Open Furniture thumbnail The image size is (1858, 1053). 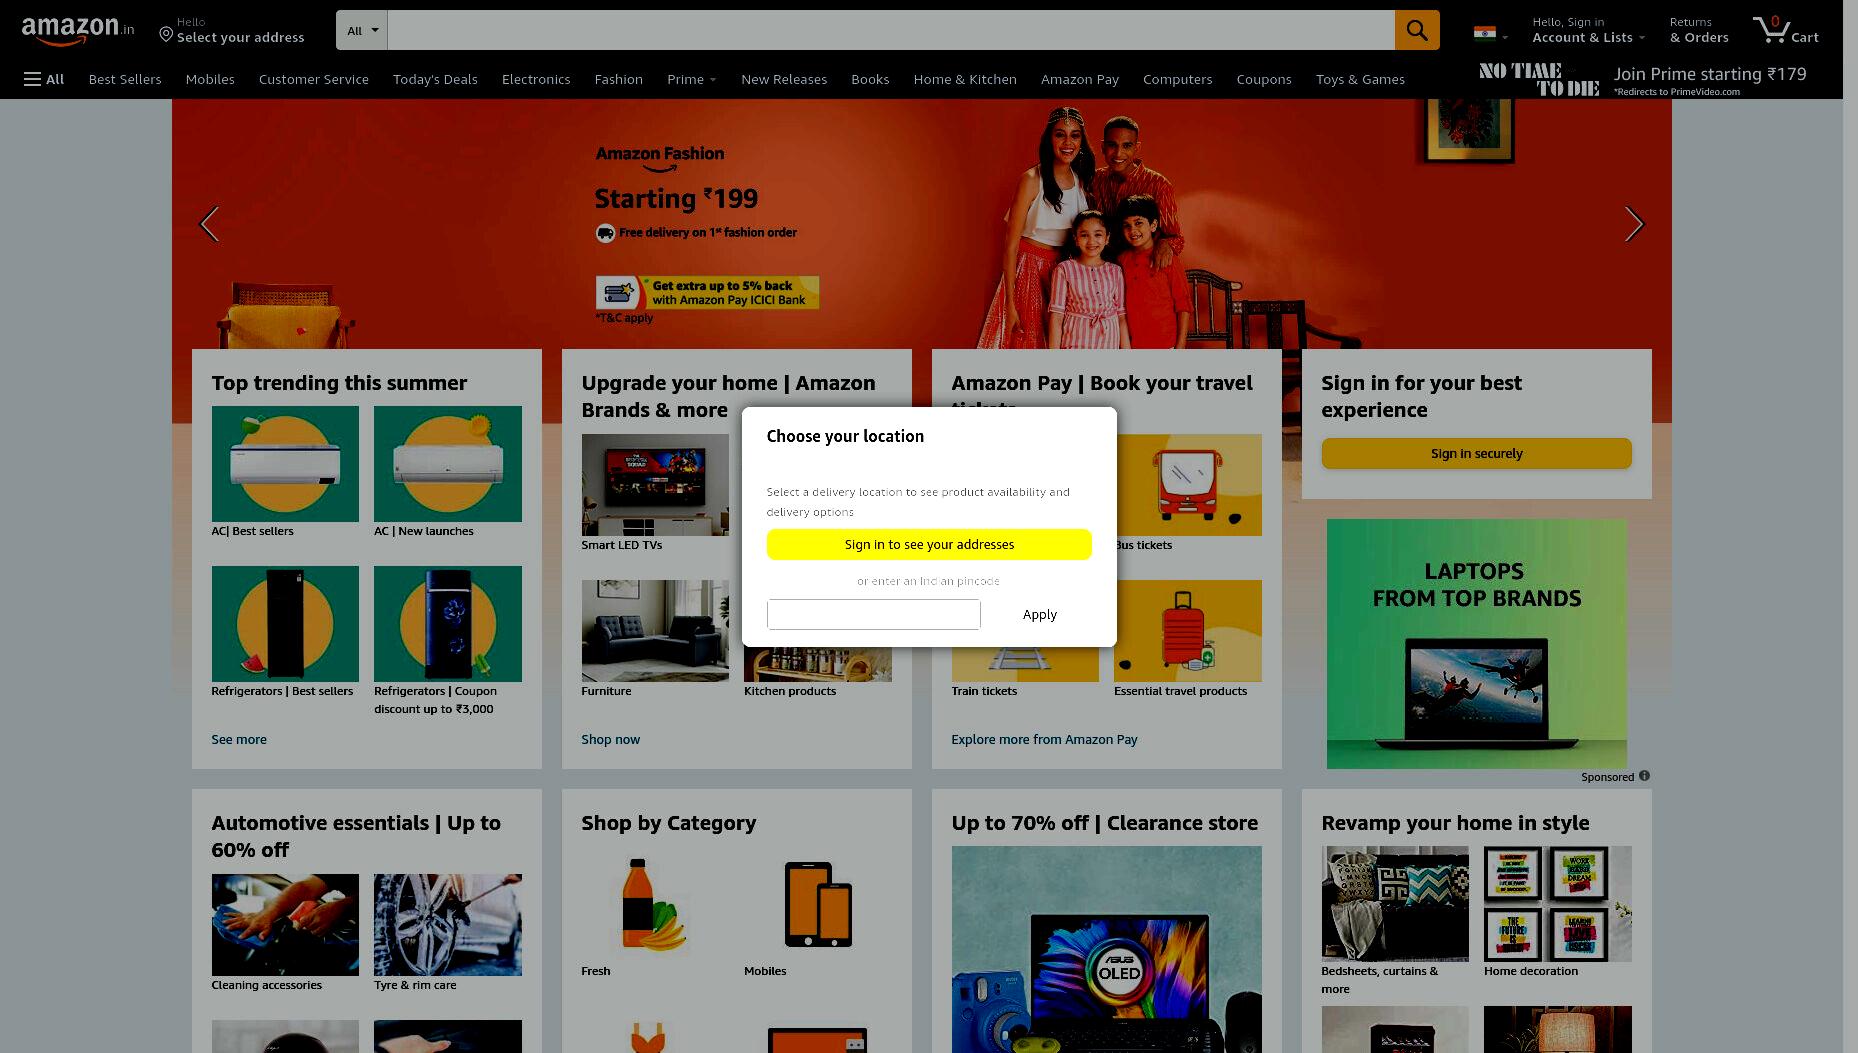[x=655, y=631]
